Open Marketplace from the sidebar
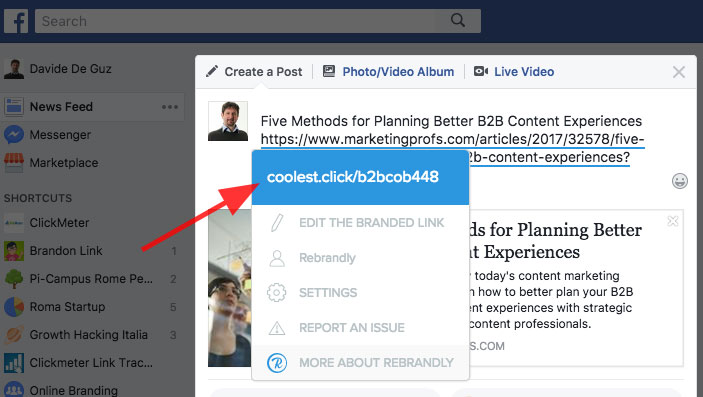Screen dimensions: 703x397 (64, 162)
